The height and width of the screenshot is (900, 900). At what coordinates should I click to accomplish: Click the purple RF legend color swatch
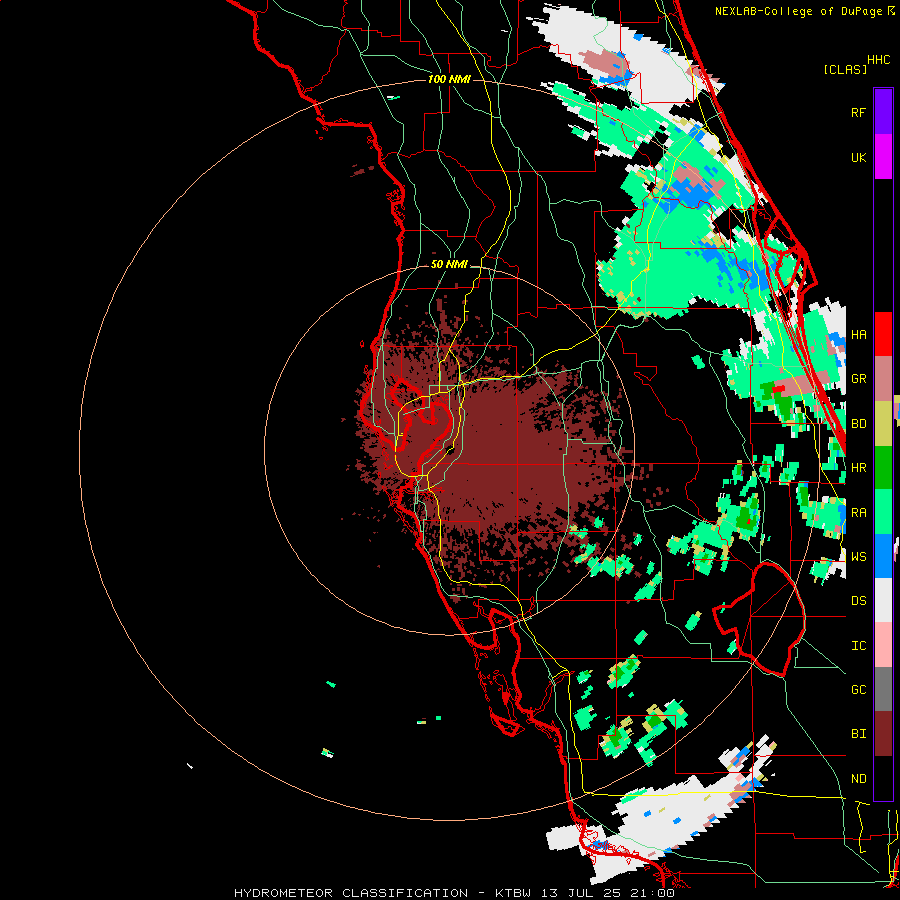883,112
